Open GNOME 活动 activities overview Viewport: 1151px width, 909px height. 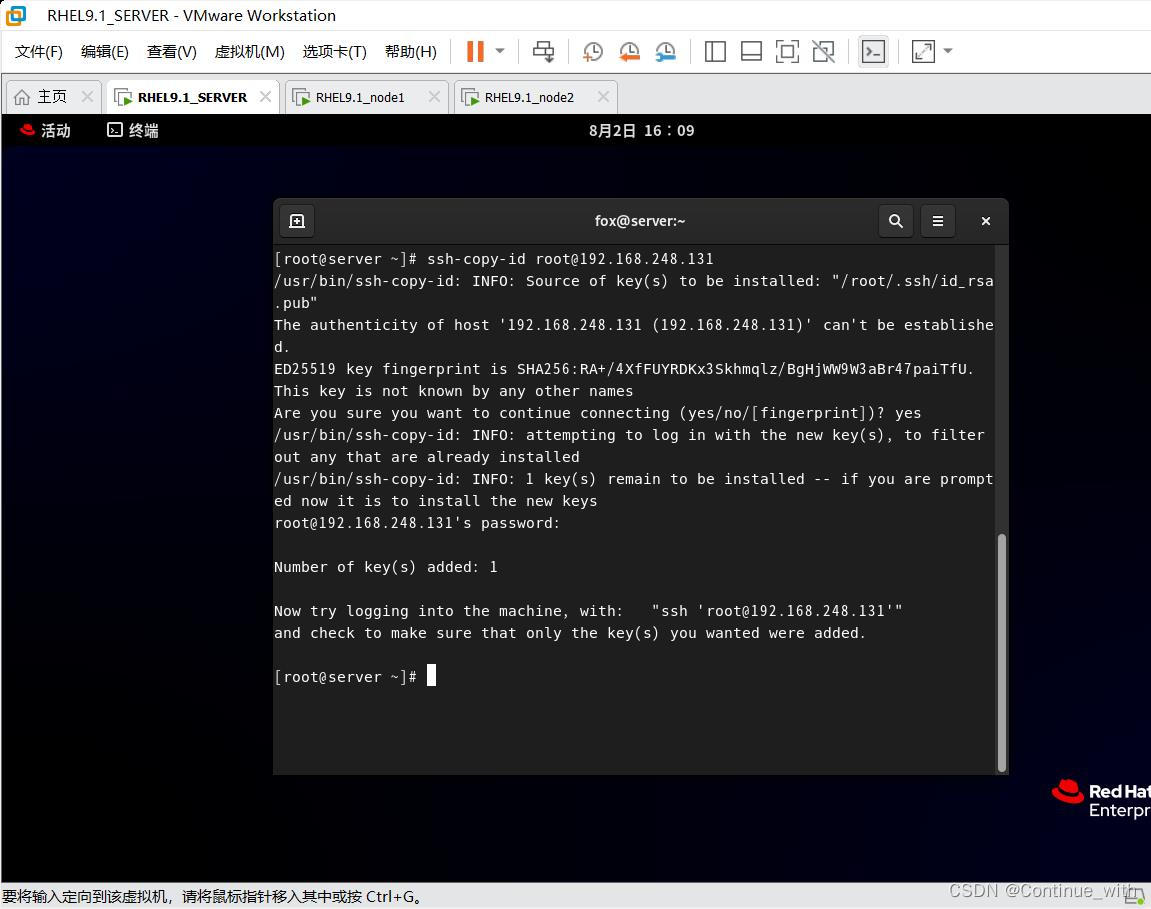pyautogui.click(x=46, y=131)
